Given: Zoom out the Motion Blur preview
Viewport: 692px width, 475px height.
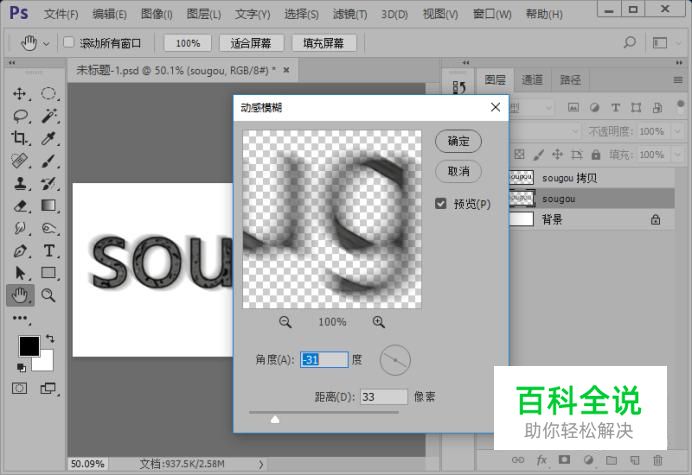Looking at the screenshot, I should (x=285, y=322).
